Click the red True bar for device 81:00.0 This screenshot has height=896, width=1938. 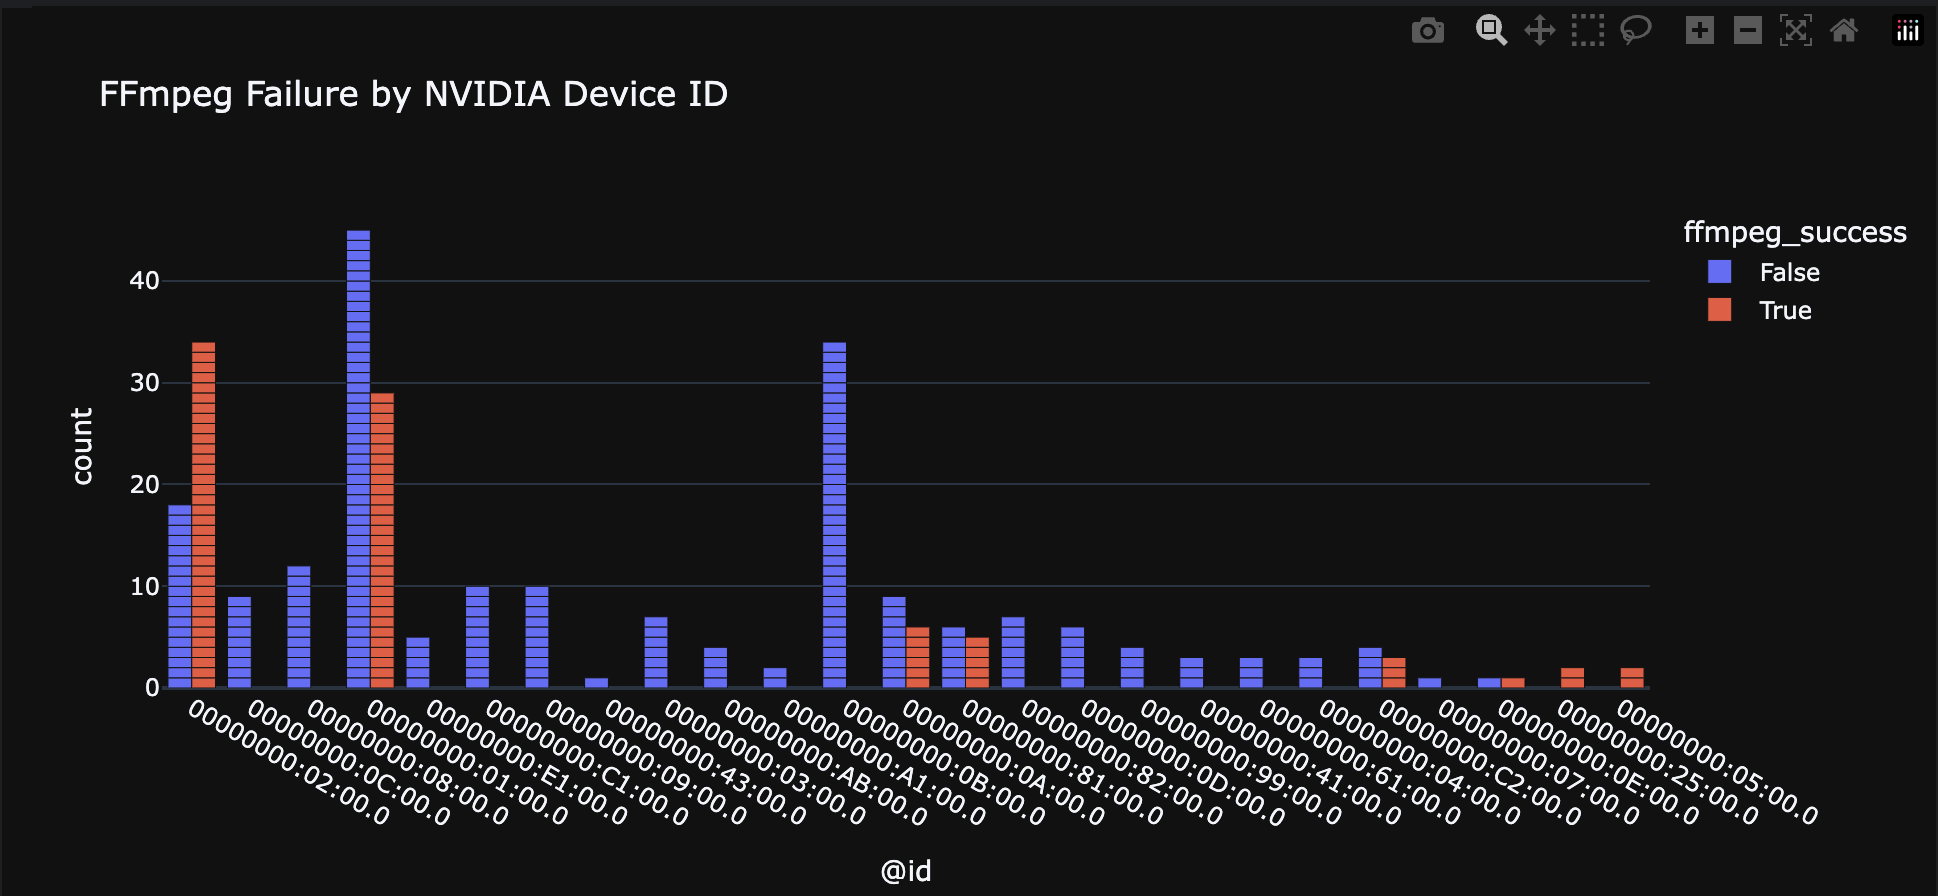[977, 662]
